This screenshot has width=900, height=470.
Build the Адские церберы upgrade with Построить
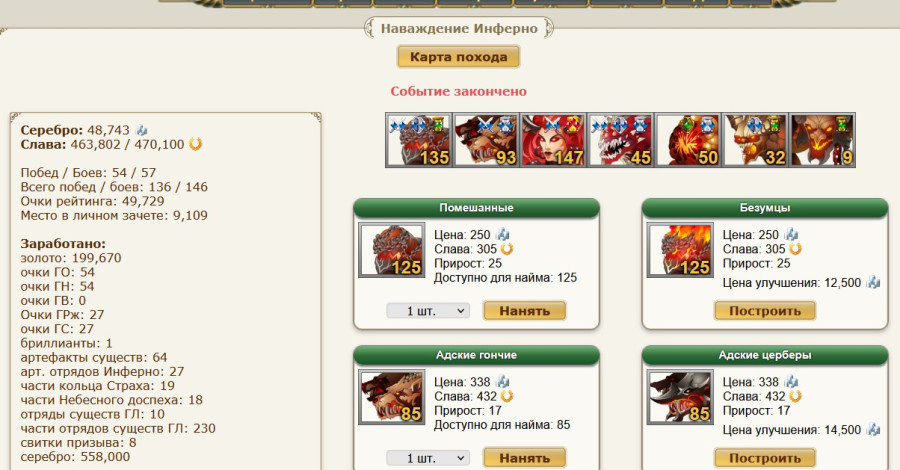click(x=765, y=458)
